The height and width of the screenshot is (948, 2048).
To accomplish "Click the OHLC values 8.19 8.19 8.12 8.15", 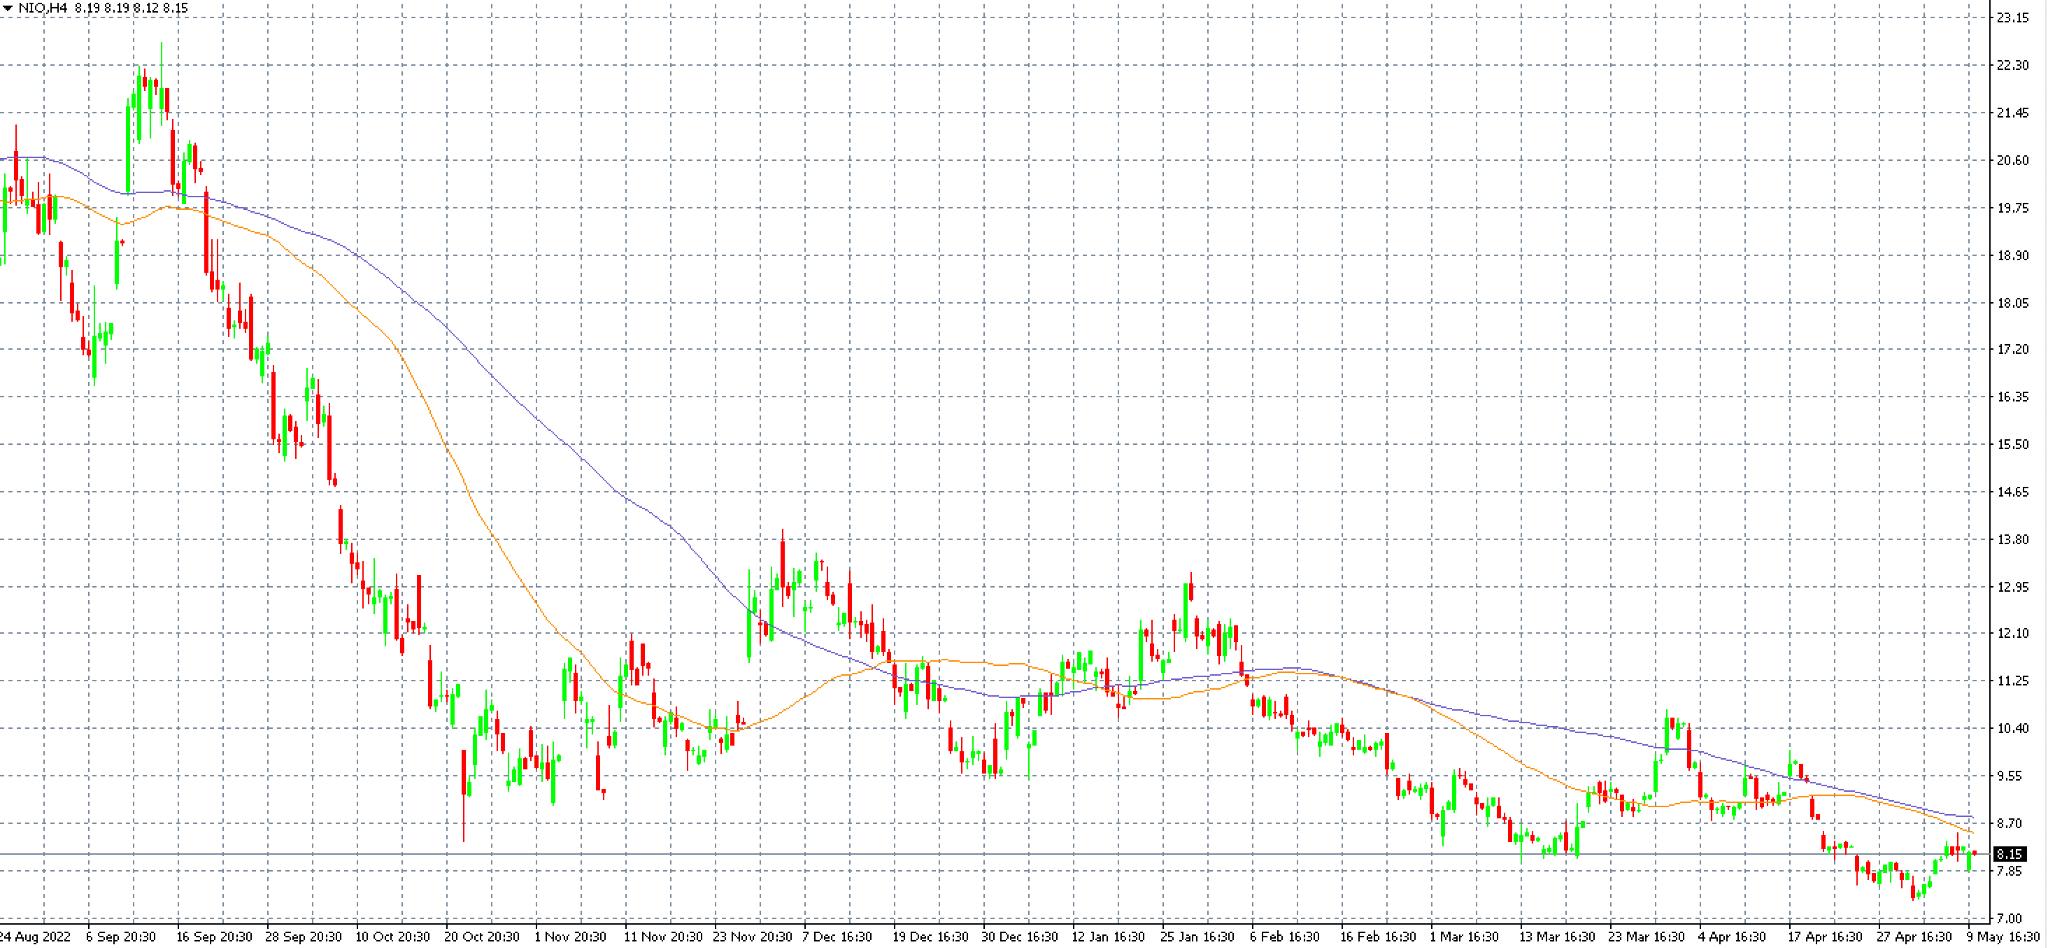I will click(x=131, y=8).
